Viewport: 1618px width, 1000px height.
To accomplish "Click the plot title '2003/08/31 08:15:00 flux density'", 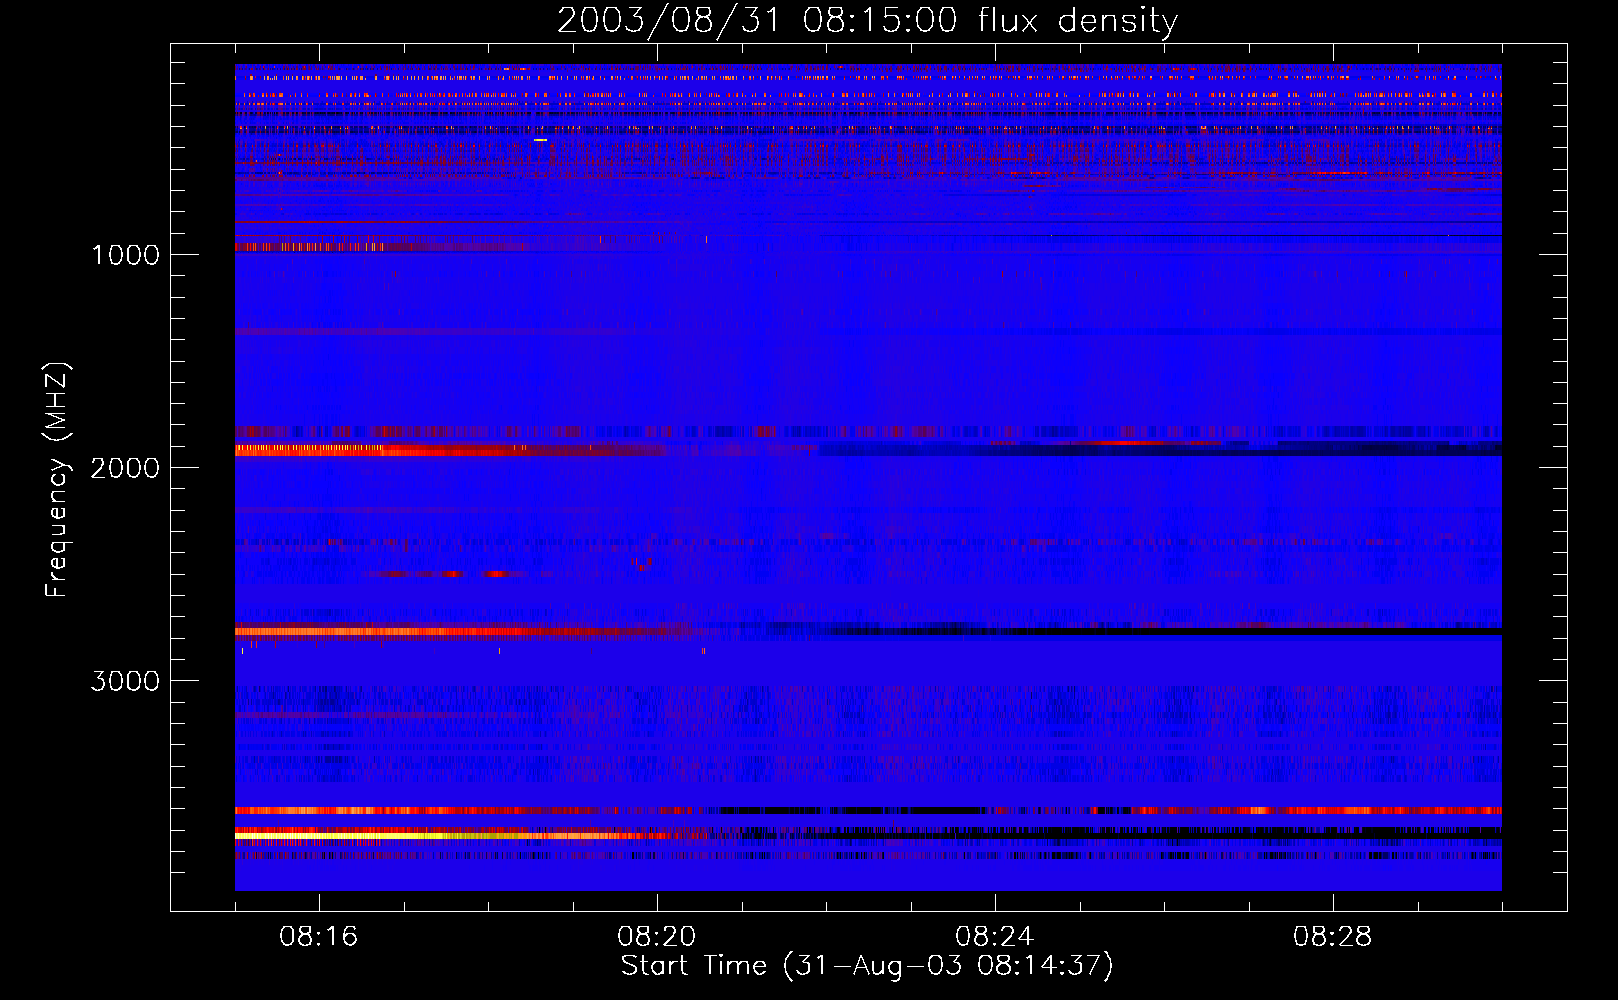I will [867, 21].
